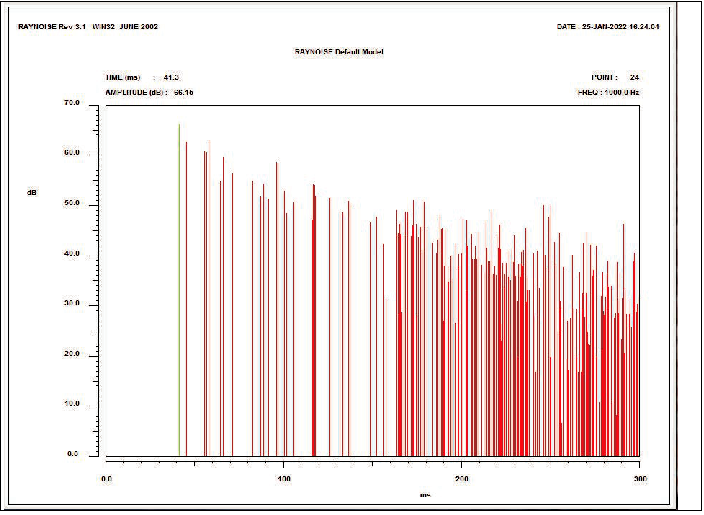The image size is (704, 515).
Task: Select the AMPLITUDE (dB) readout value
Action: 183,92
